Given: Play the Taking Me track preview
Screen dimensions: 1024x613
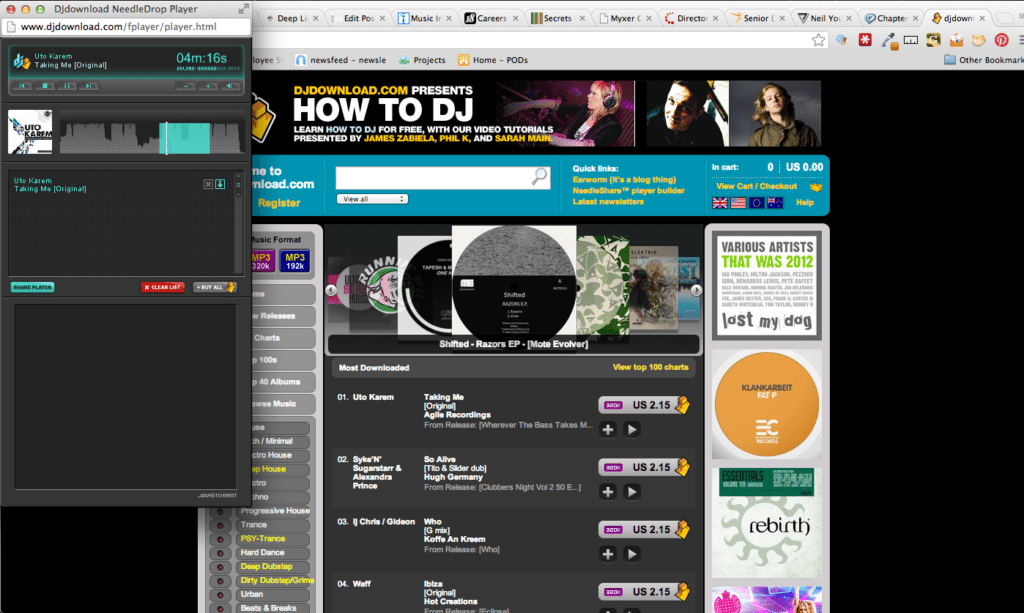Looking at the screenshot, I should (632, 430).
